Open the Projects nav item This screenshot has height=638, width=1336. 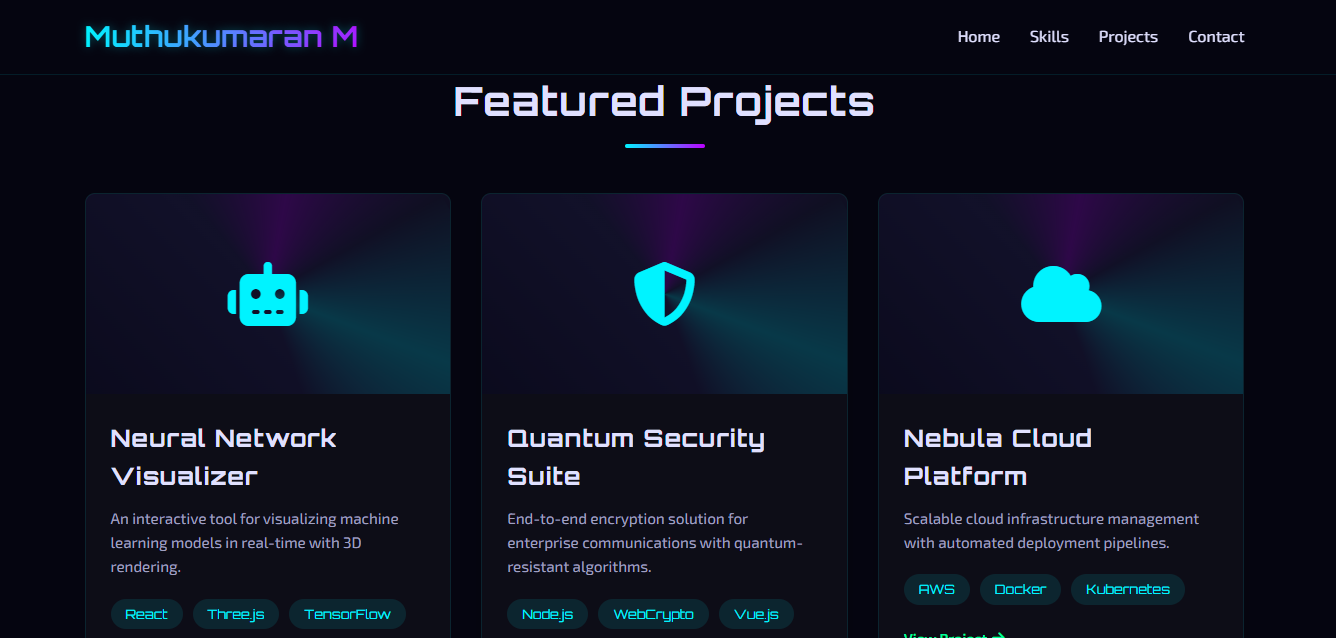[1128, 37]
